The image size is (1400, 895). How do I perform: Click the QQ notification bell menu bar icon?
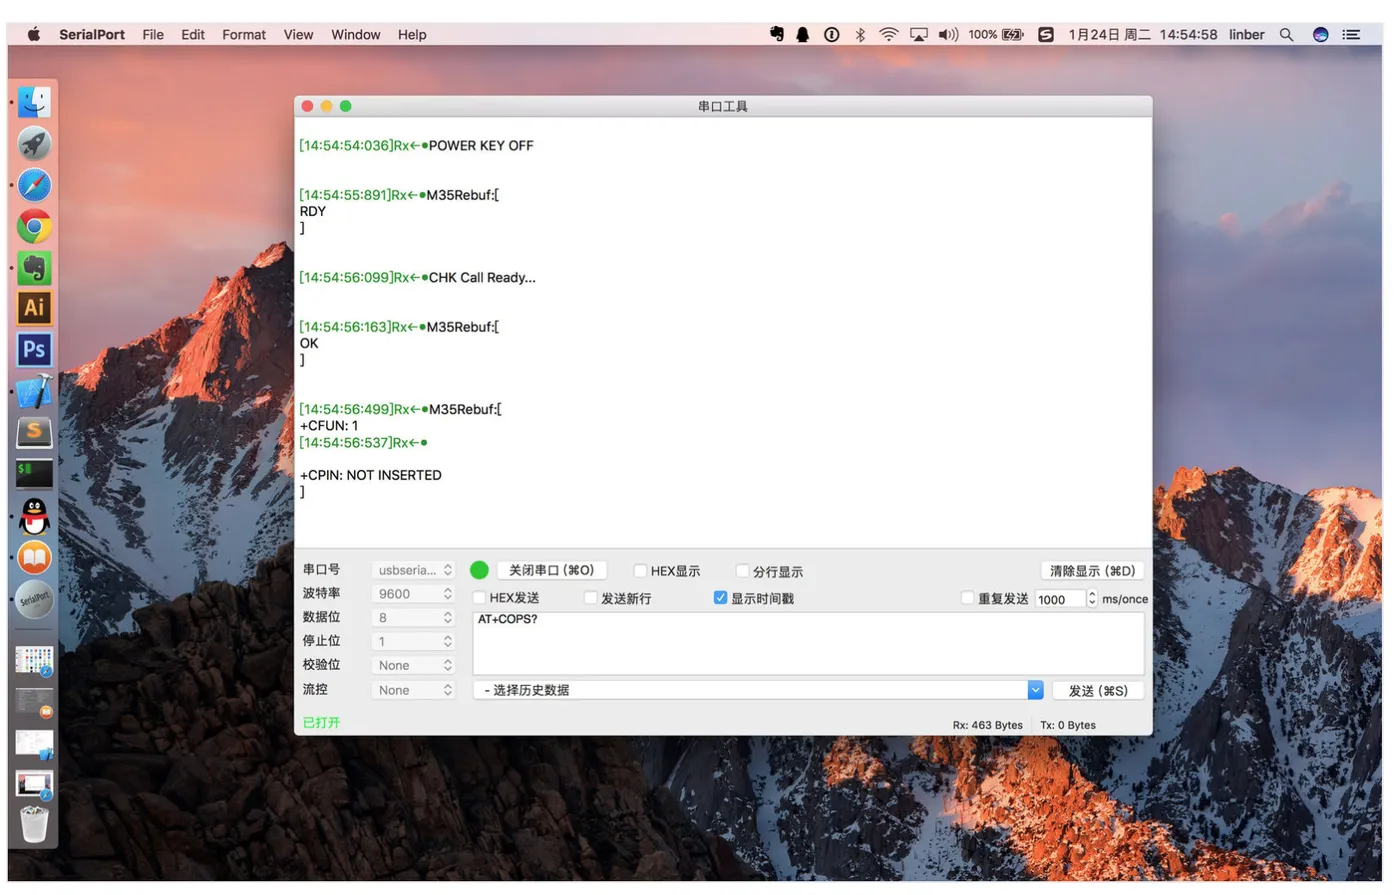click(x=803, y=34)
